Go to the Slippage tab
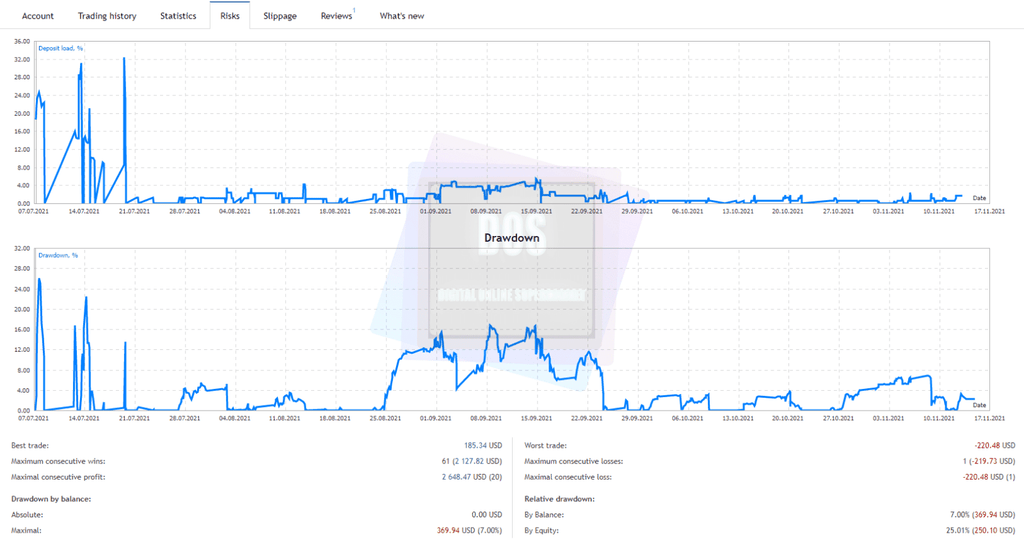This screenshot has width=1024, height=550. [x=280, y=16]
